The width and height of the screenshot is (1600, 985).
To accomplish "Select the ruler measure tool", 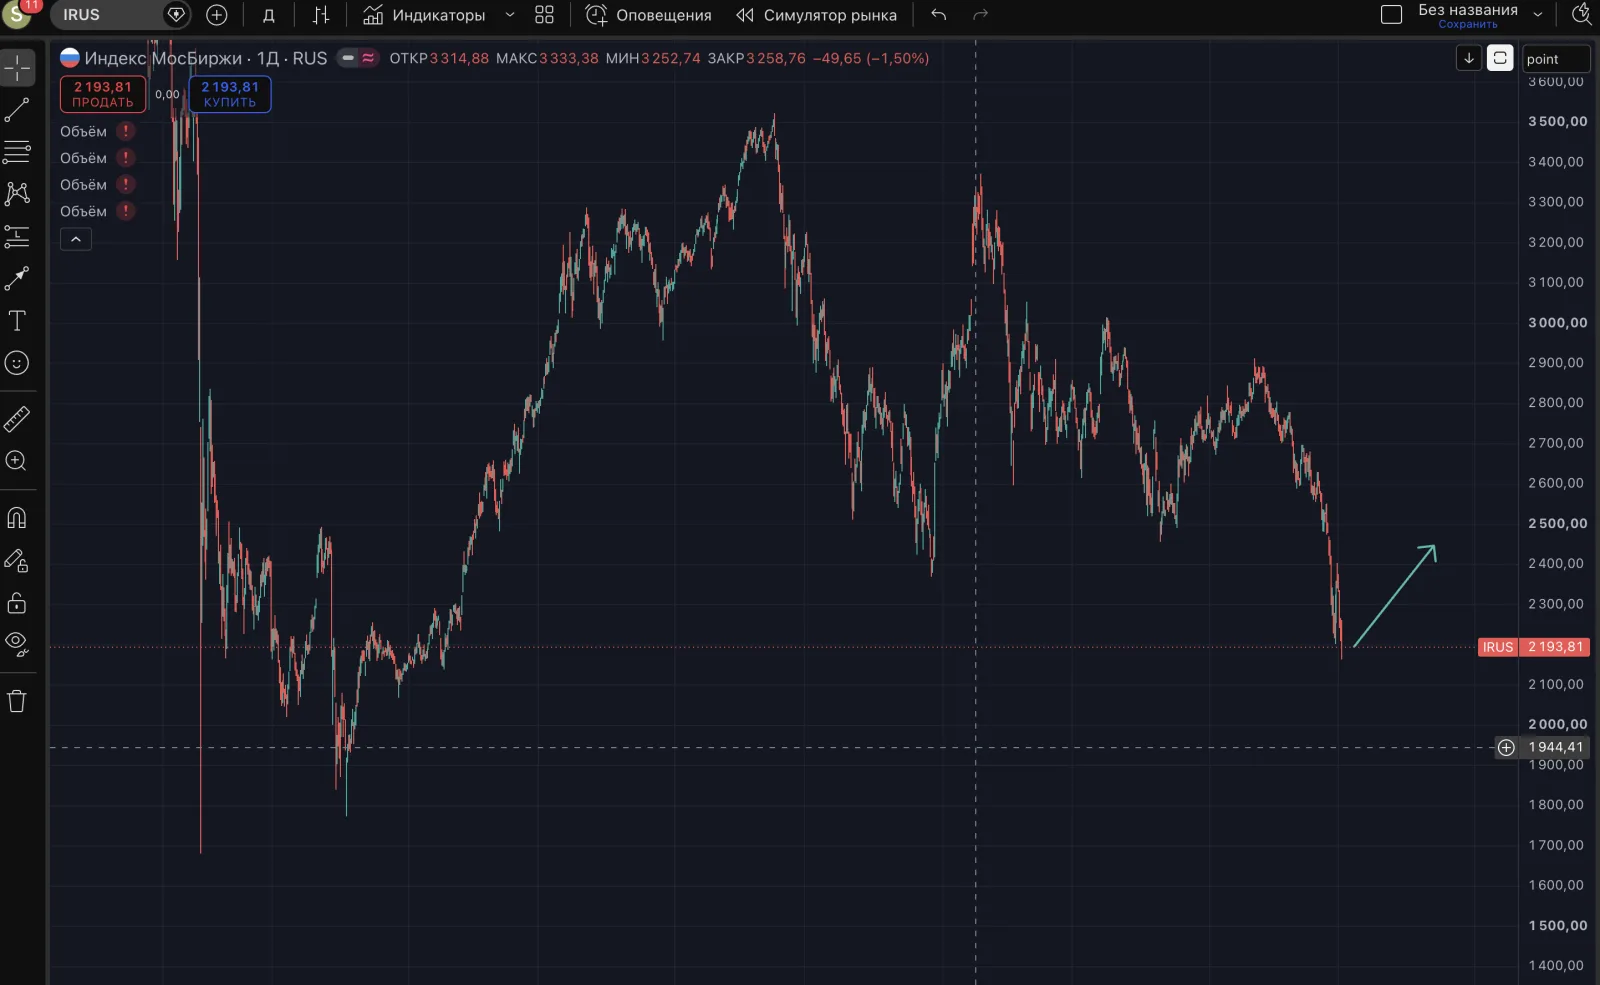I will click(x=17, y=419).
